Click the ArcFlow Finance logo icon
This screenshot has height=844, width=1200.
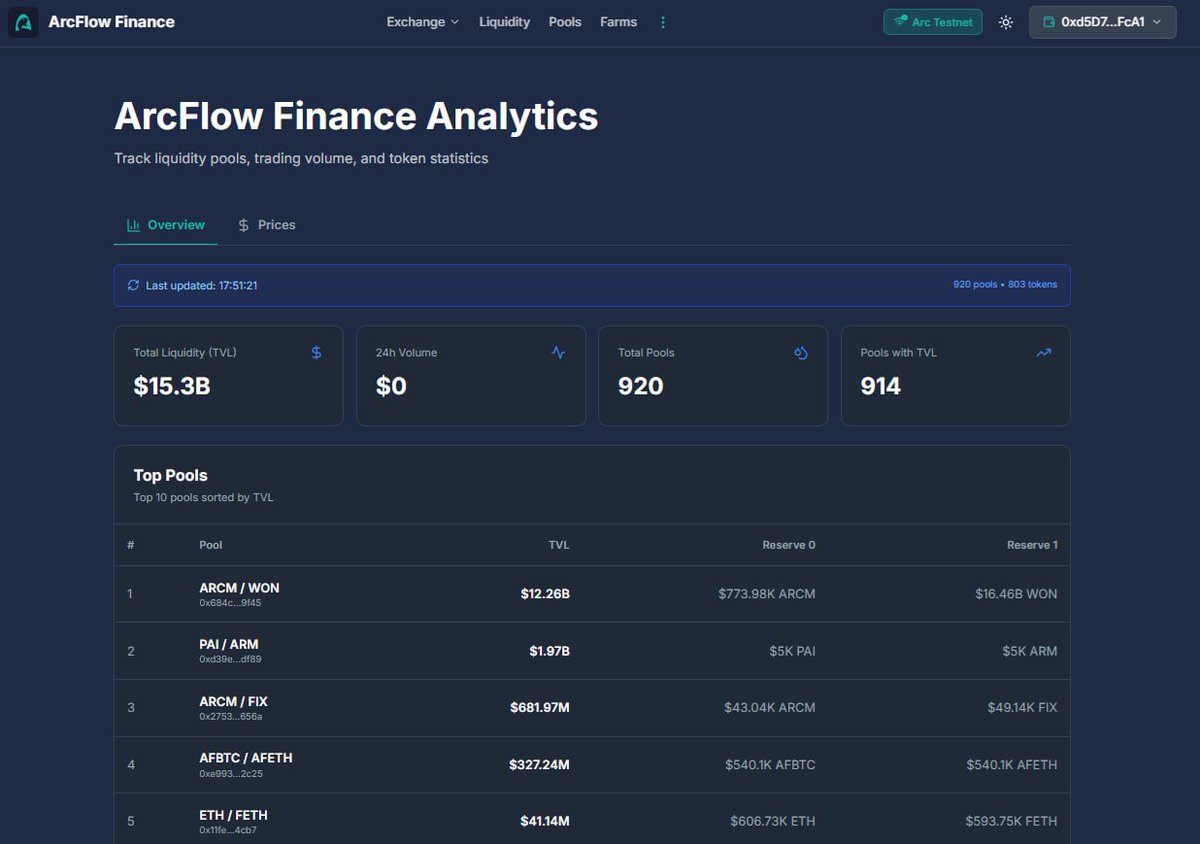click(23, 22)
